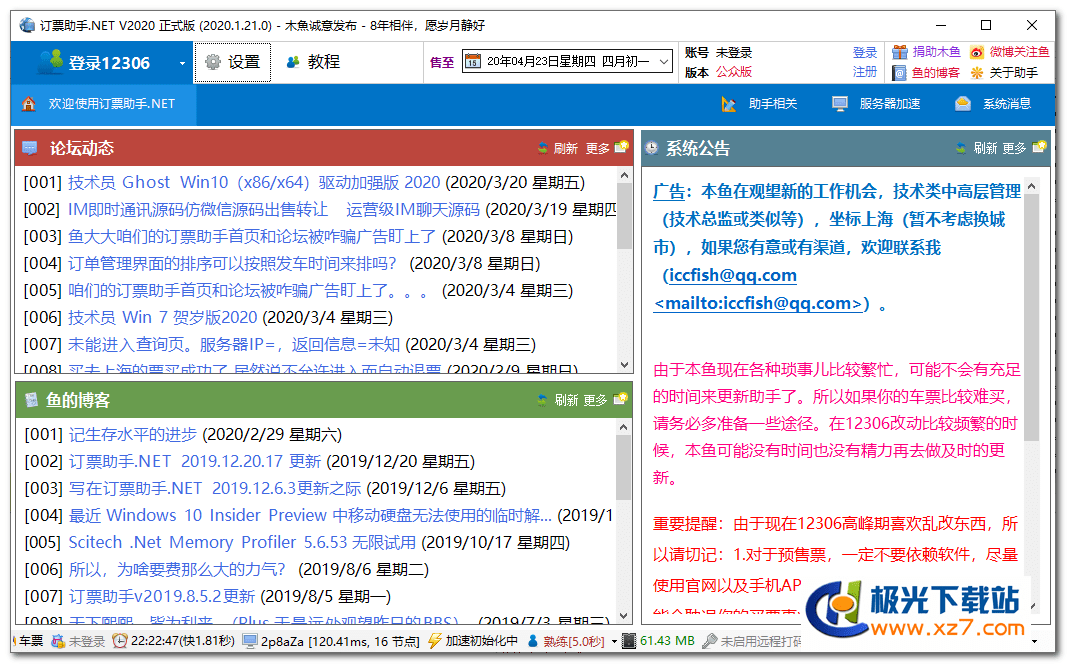Viewport: 1067px width, 664px height.
Task: Click status bar time 22:22:47(快1.81秒)
Action: [182, 641]
